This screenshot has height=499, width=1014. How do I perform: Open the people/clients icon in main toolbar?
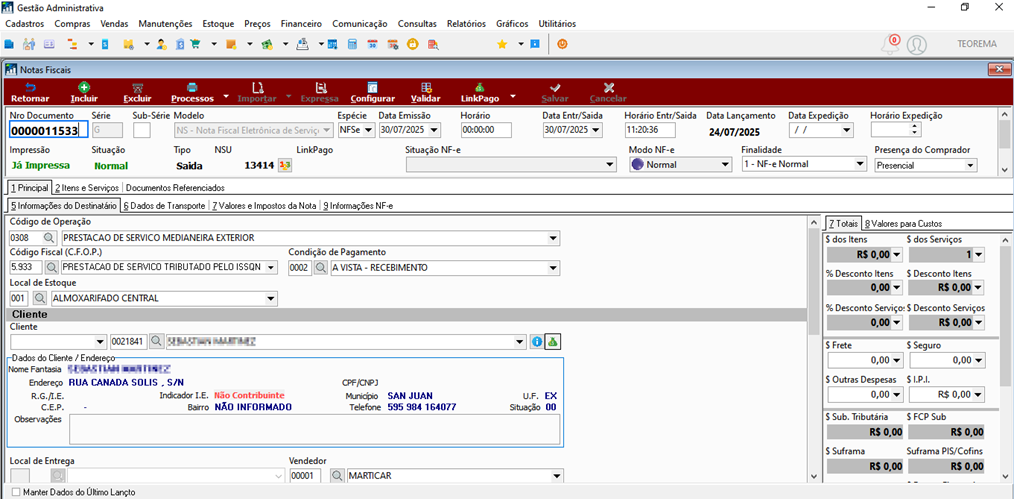[28, 45]
